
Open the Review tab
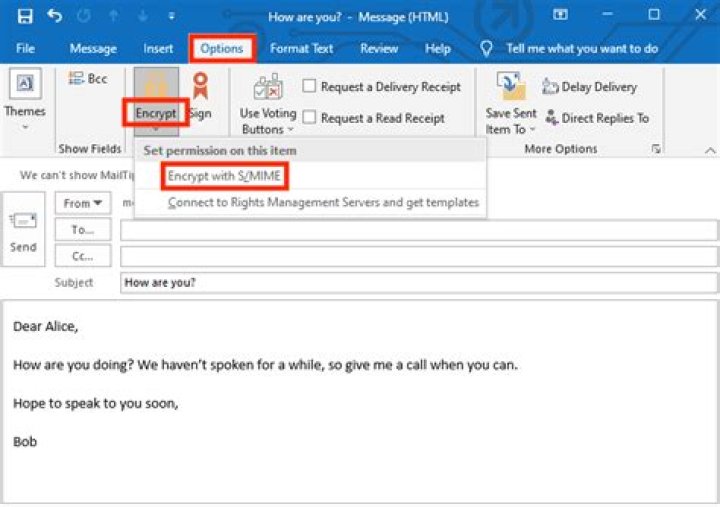[x=379, y=49]
